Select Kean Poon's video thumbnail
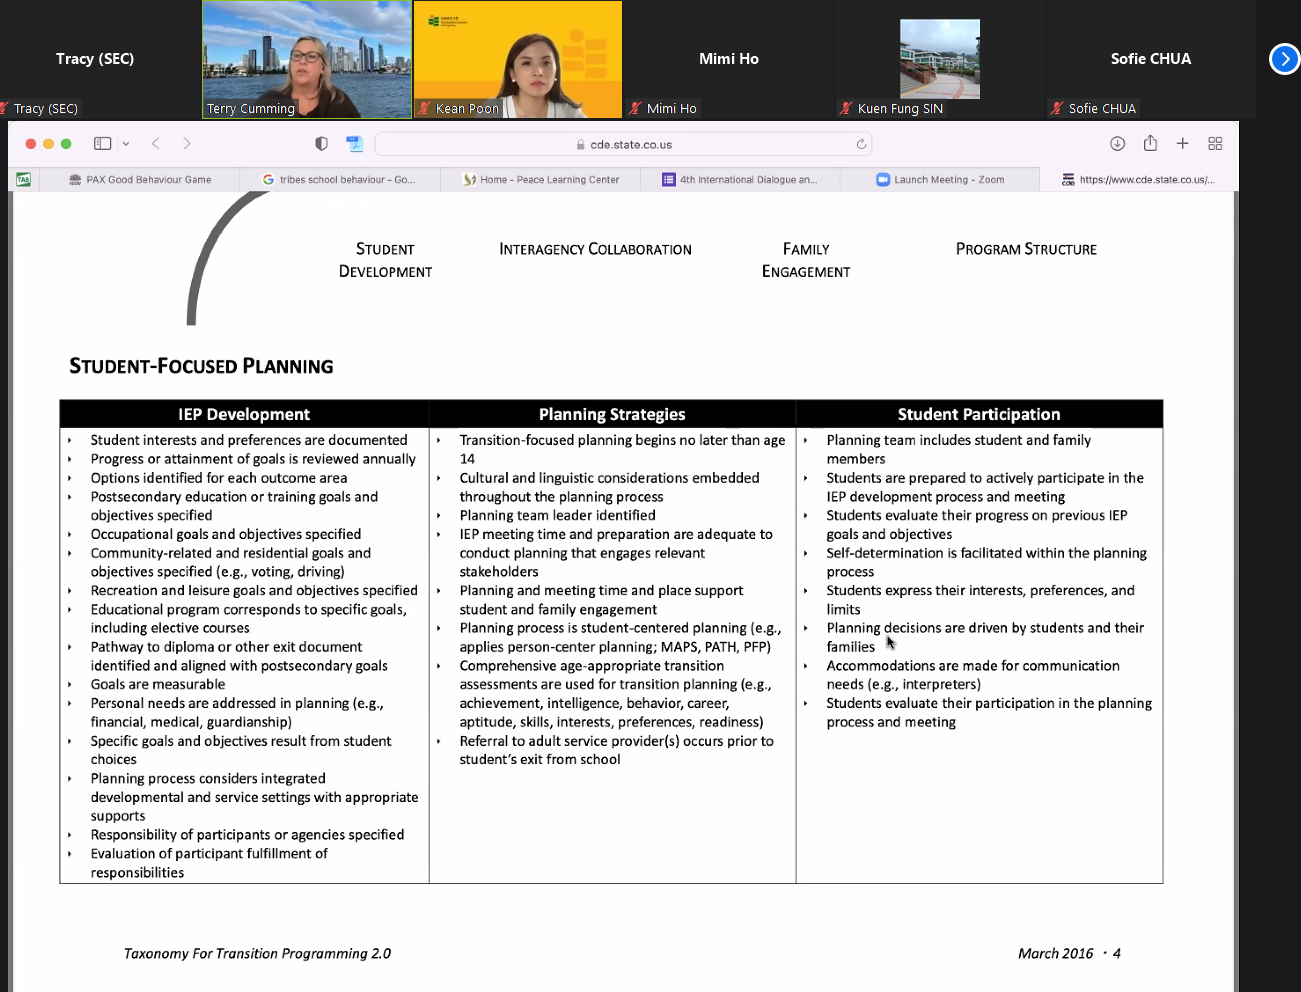Screen dimensions: 1301x992 (x=518, y=59)
